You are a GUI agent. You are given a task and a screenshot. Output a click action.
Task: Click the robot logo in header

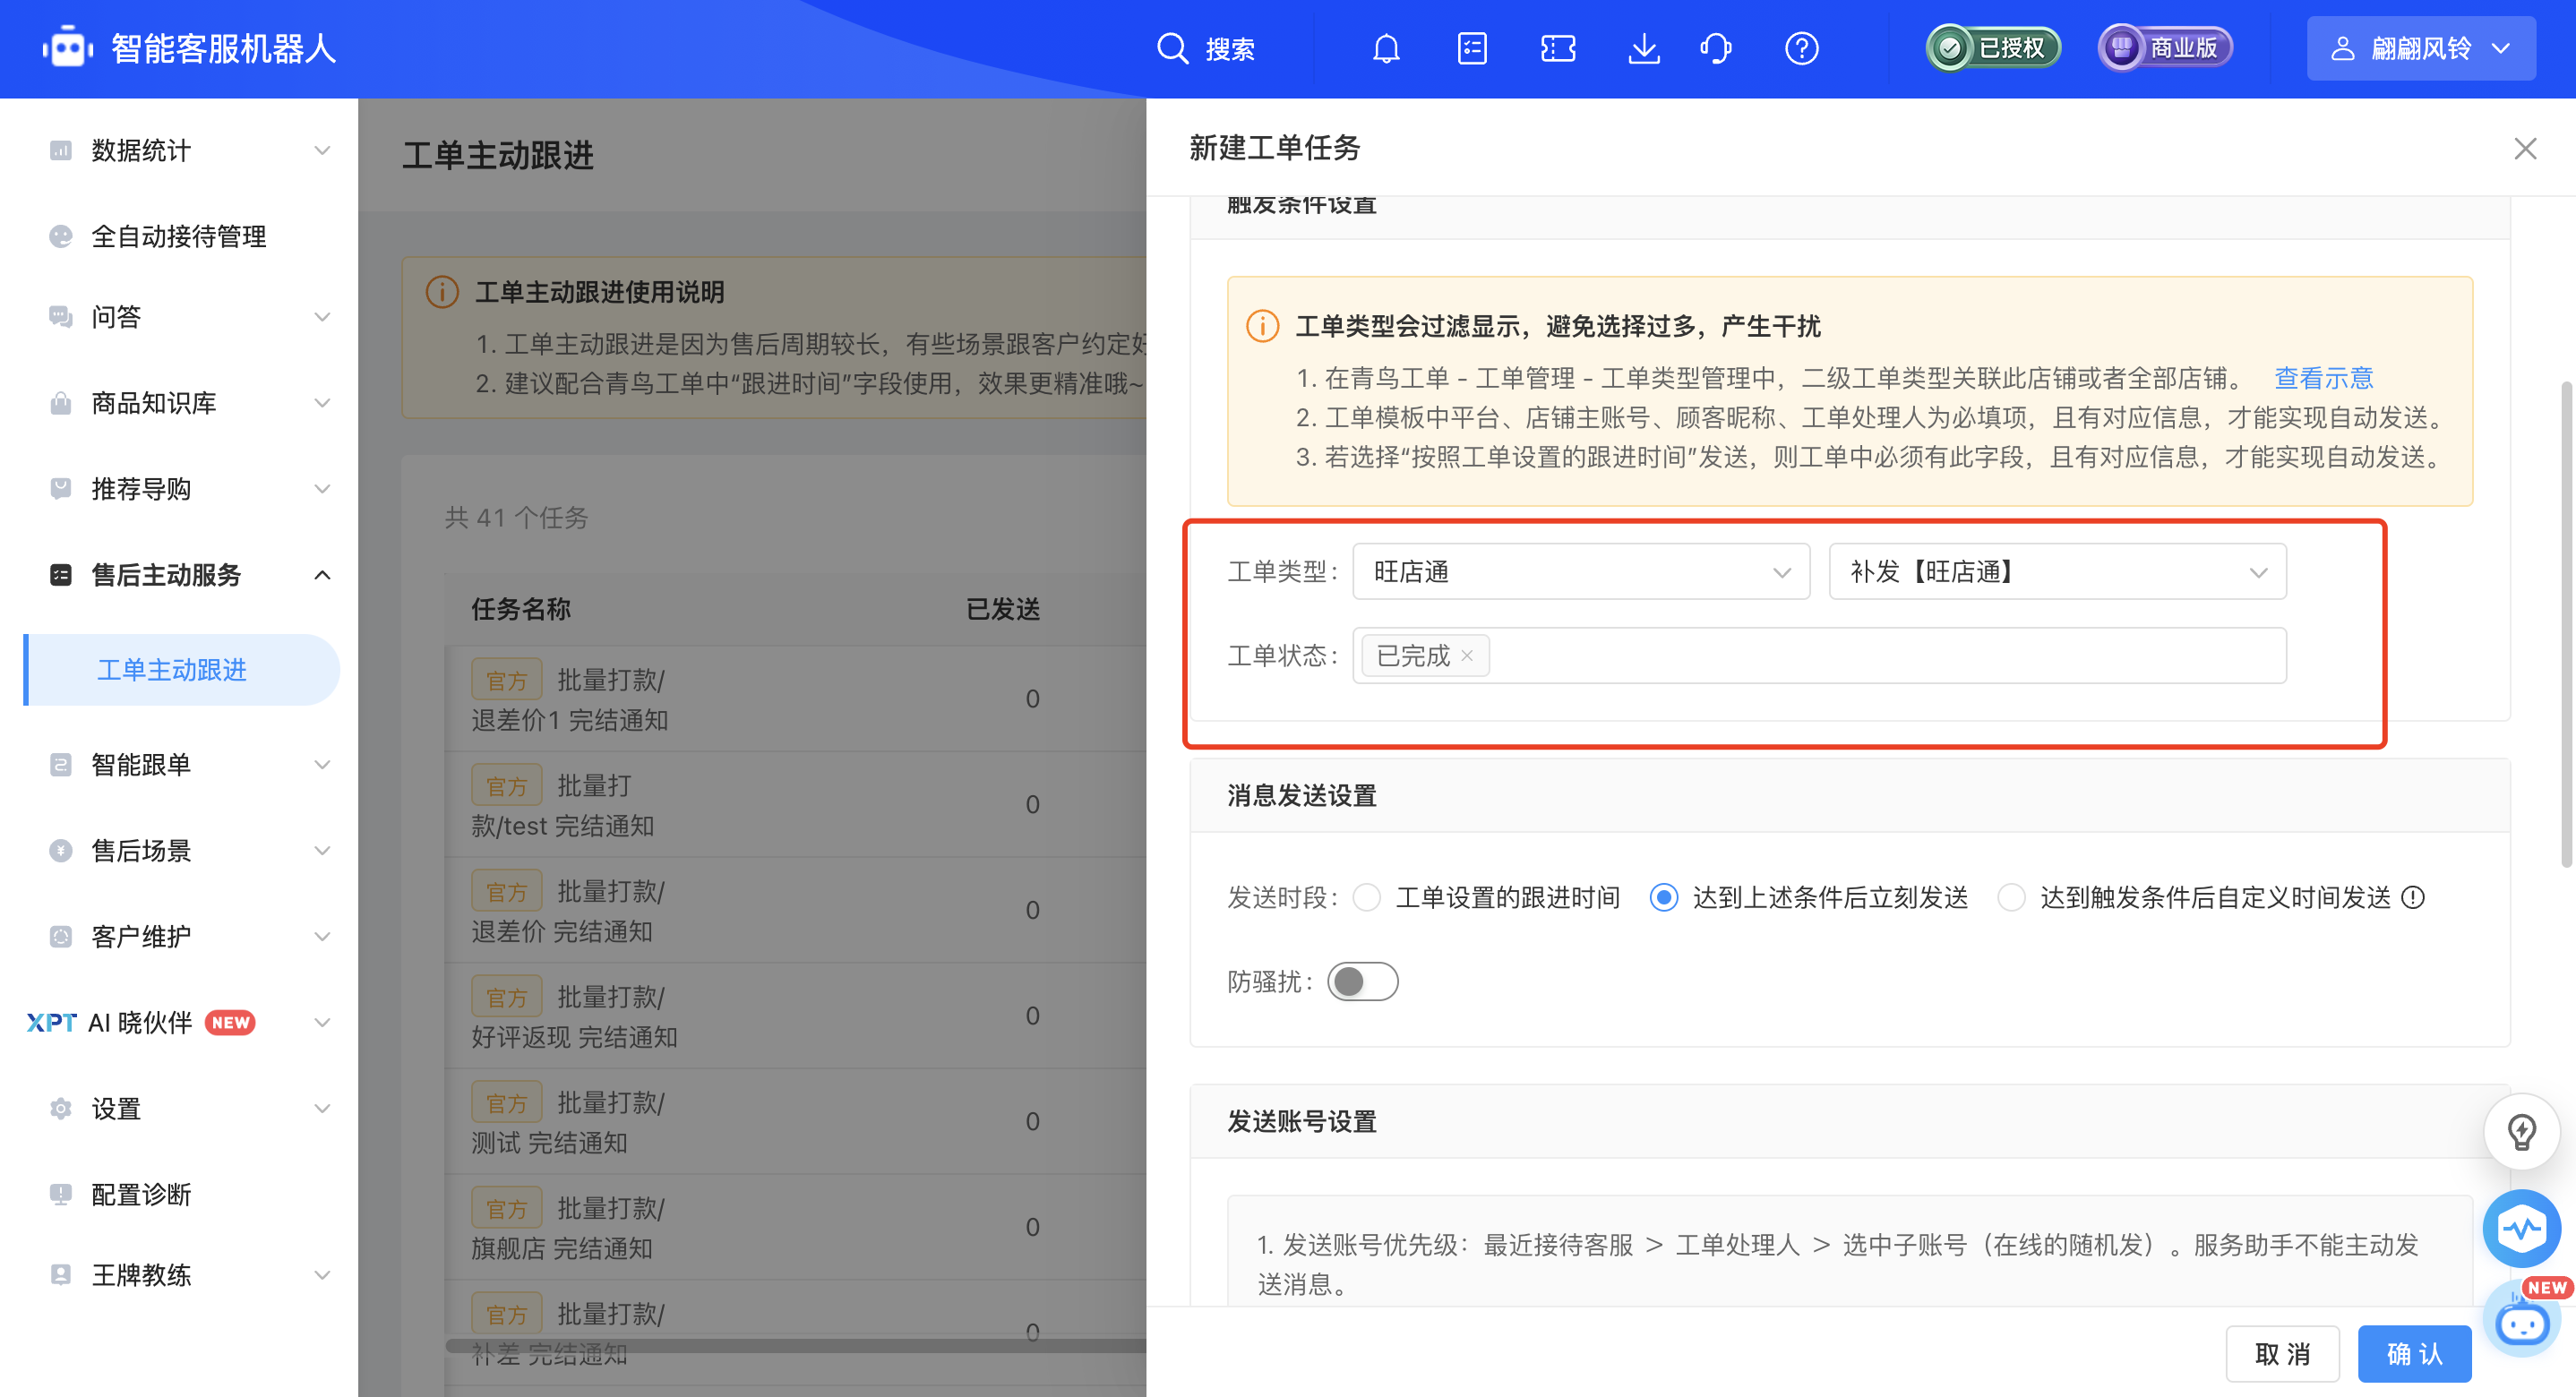pos(68,47)
